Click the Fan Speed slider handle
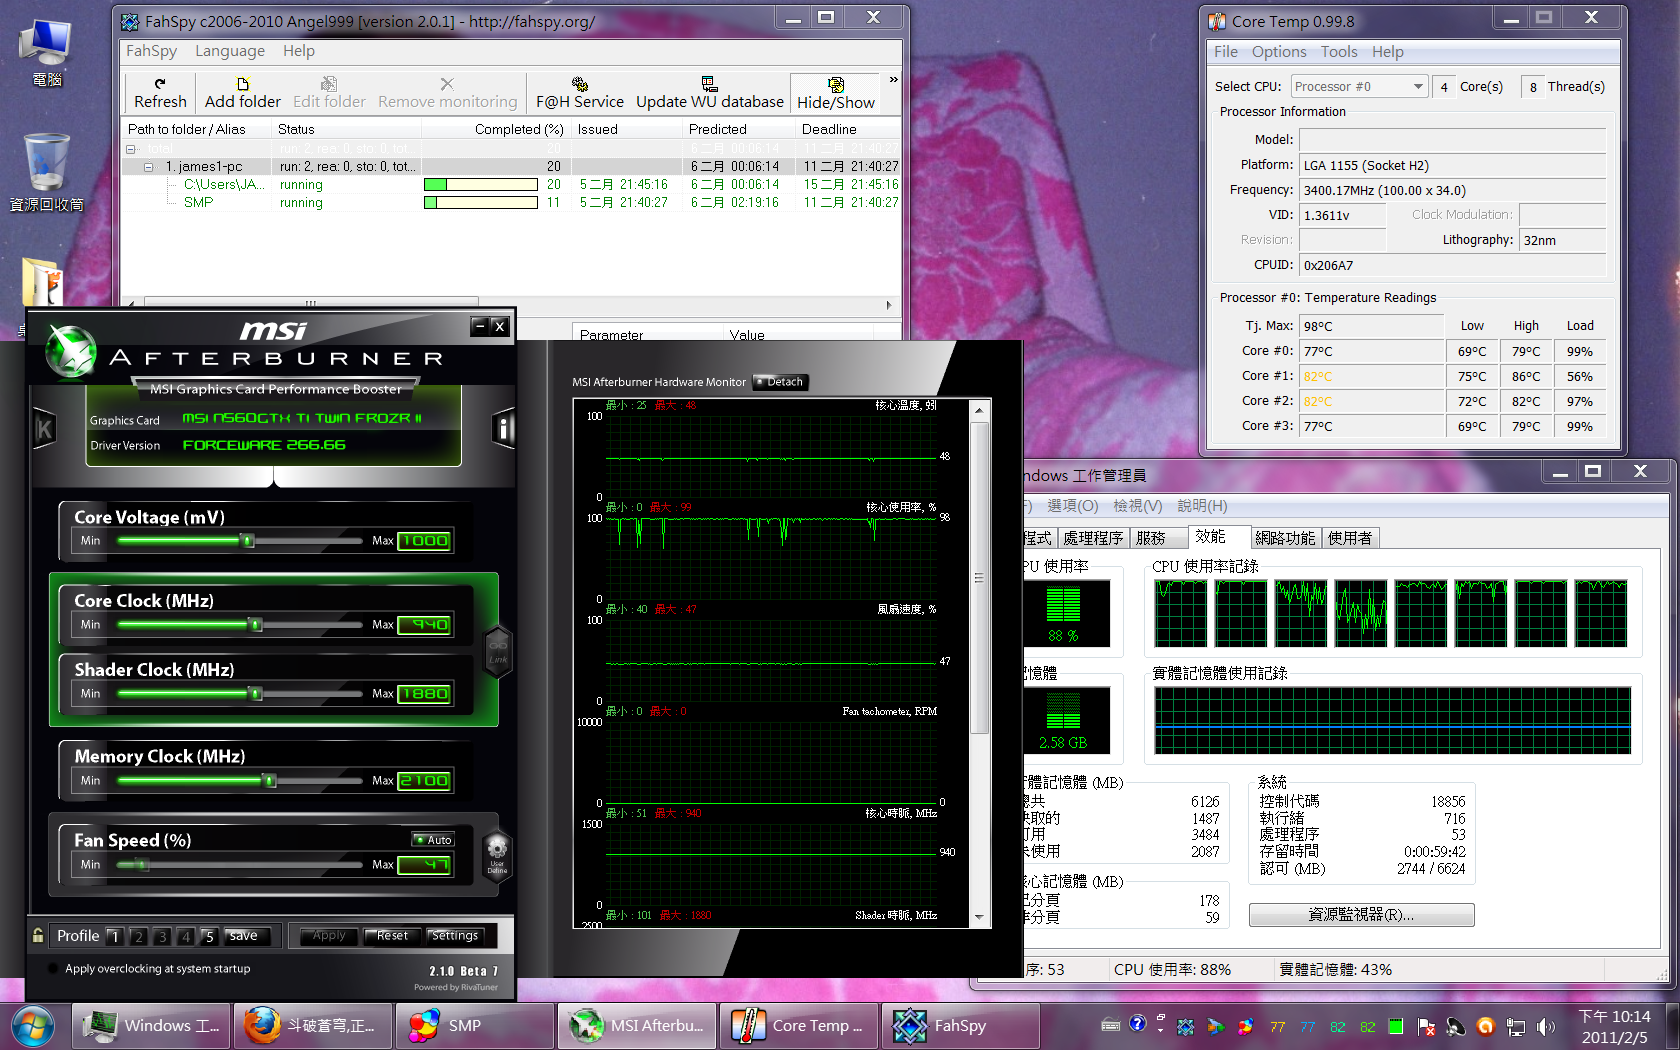This screenshot has height=1050, width=1680. pos(141,865)
